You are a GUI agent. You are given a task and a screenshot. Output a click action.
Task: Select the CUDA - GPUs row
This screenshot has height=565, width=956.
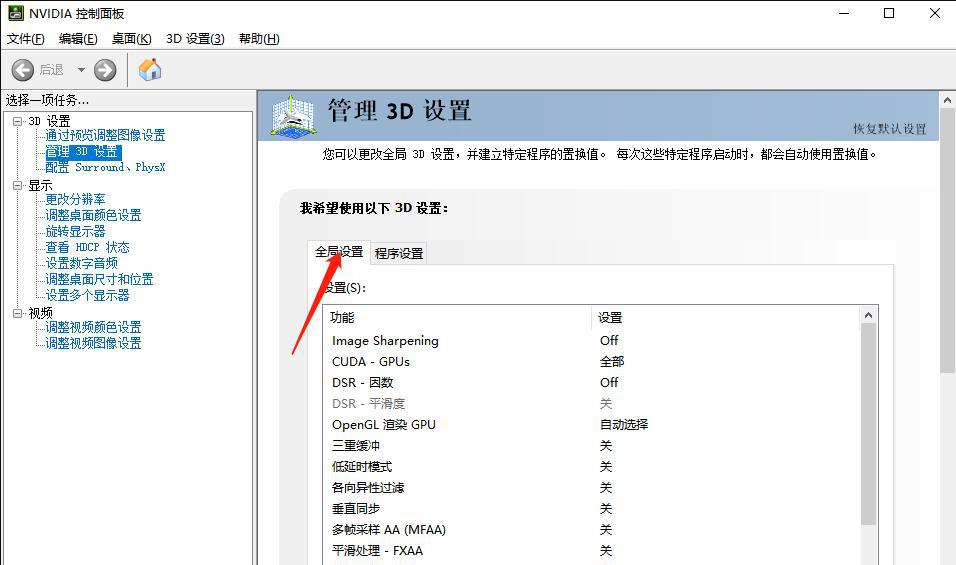[591, 361]
